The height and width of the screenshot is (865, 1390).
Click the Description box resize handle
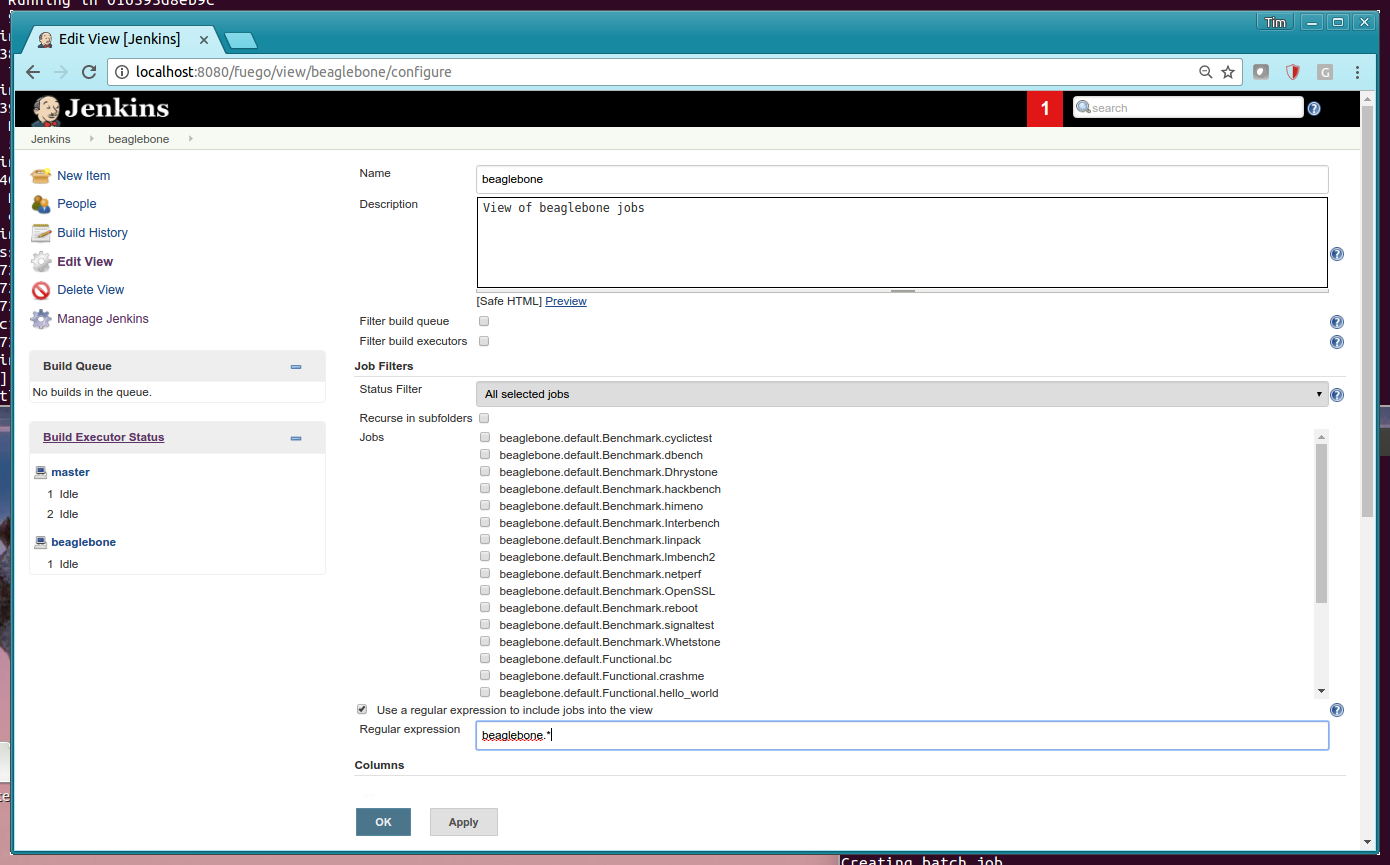click(x=902, y=290)
